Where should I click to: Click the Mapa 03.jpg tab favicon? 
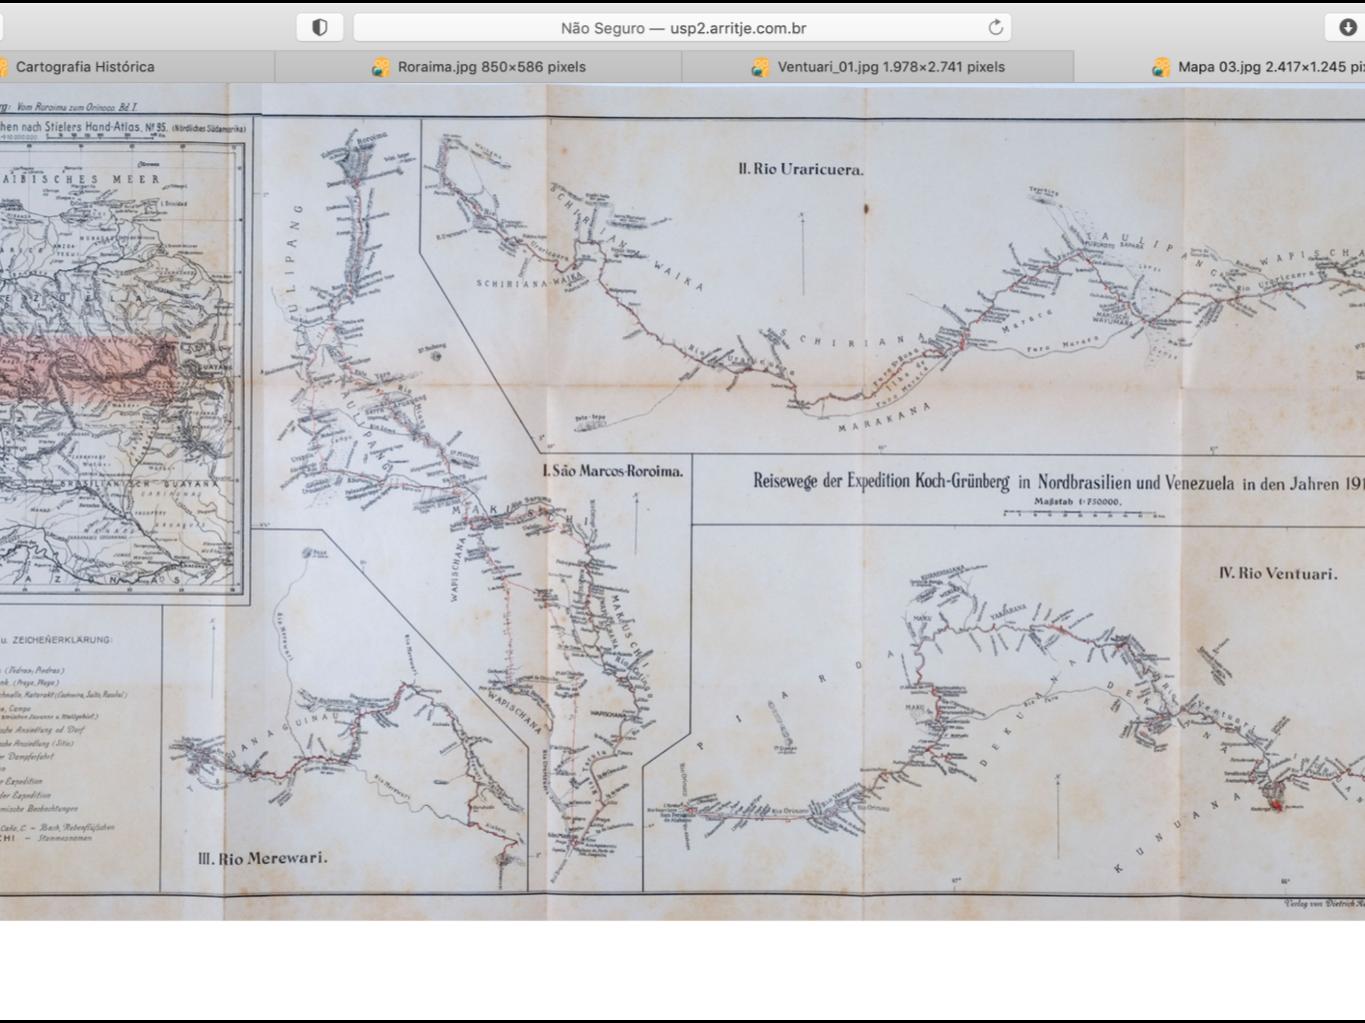pyautogui.click(x=1160, y=67)
